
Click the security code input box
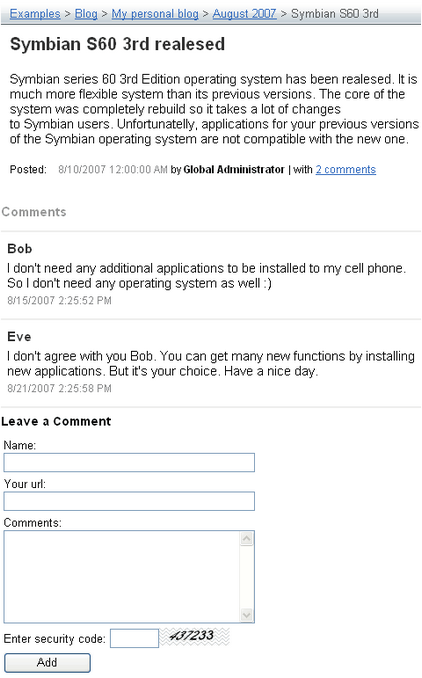point(134,638)
